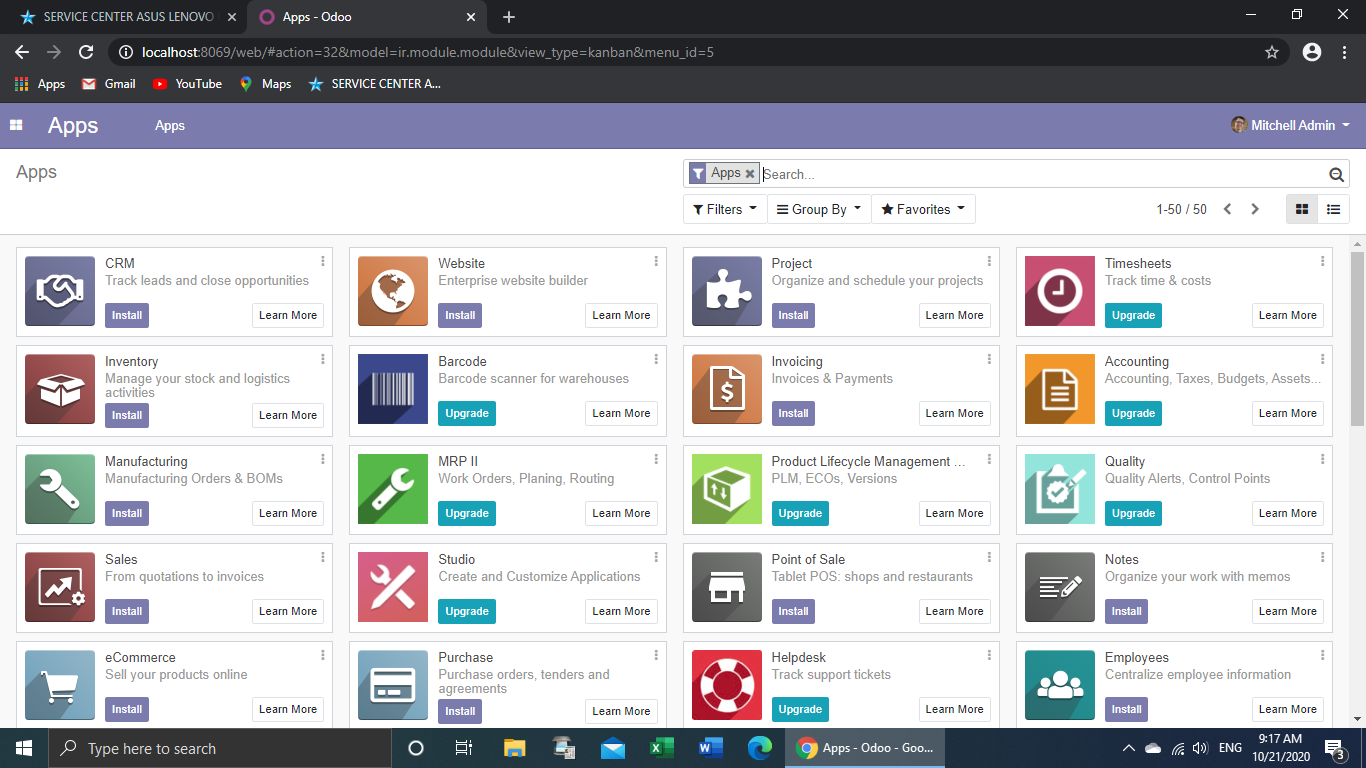Install the Point of Sale app
This screenshot has height=768, width=1366.
793,611
